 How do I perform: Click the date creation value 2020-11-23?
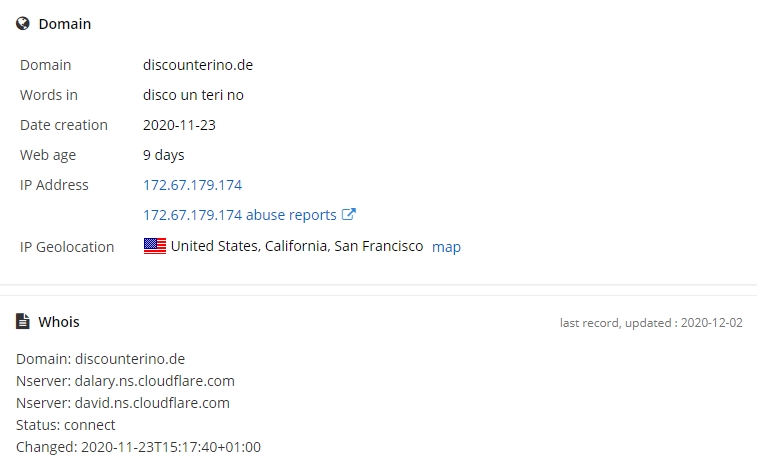[x=179, y=125]
